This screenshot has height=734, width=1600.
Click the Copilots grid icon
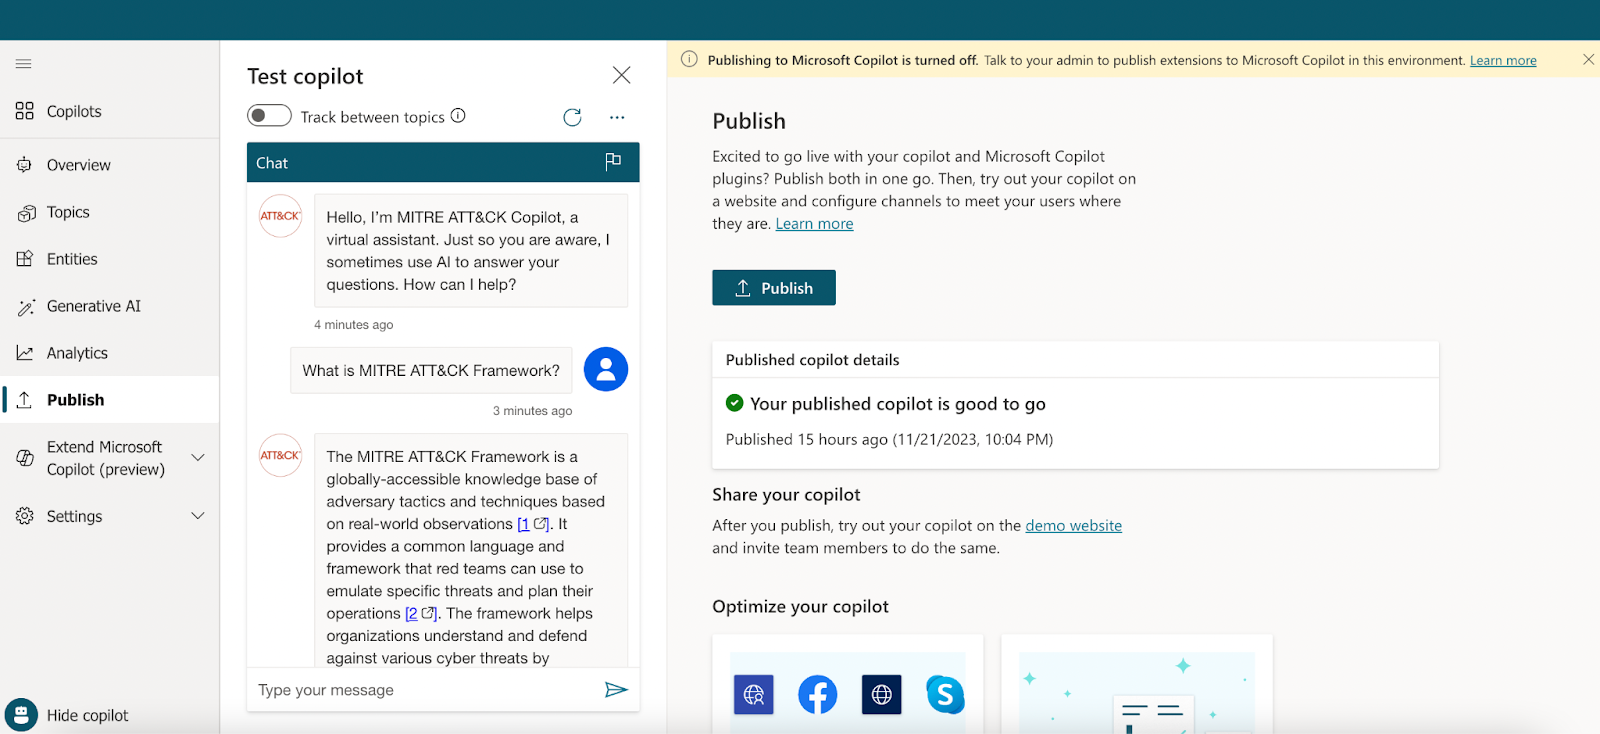(x=25, y=111)
